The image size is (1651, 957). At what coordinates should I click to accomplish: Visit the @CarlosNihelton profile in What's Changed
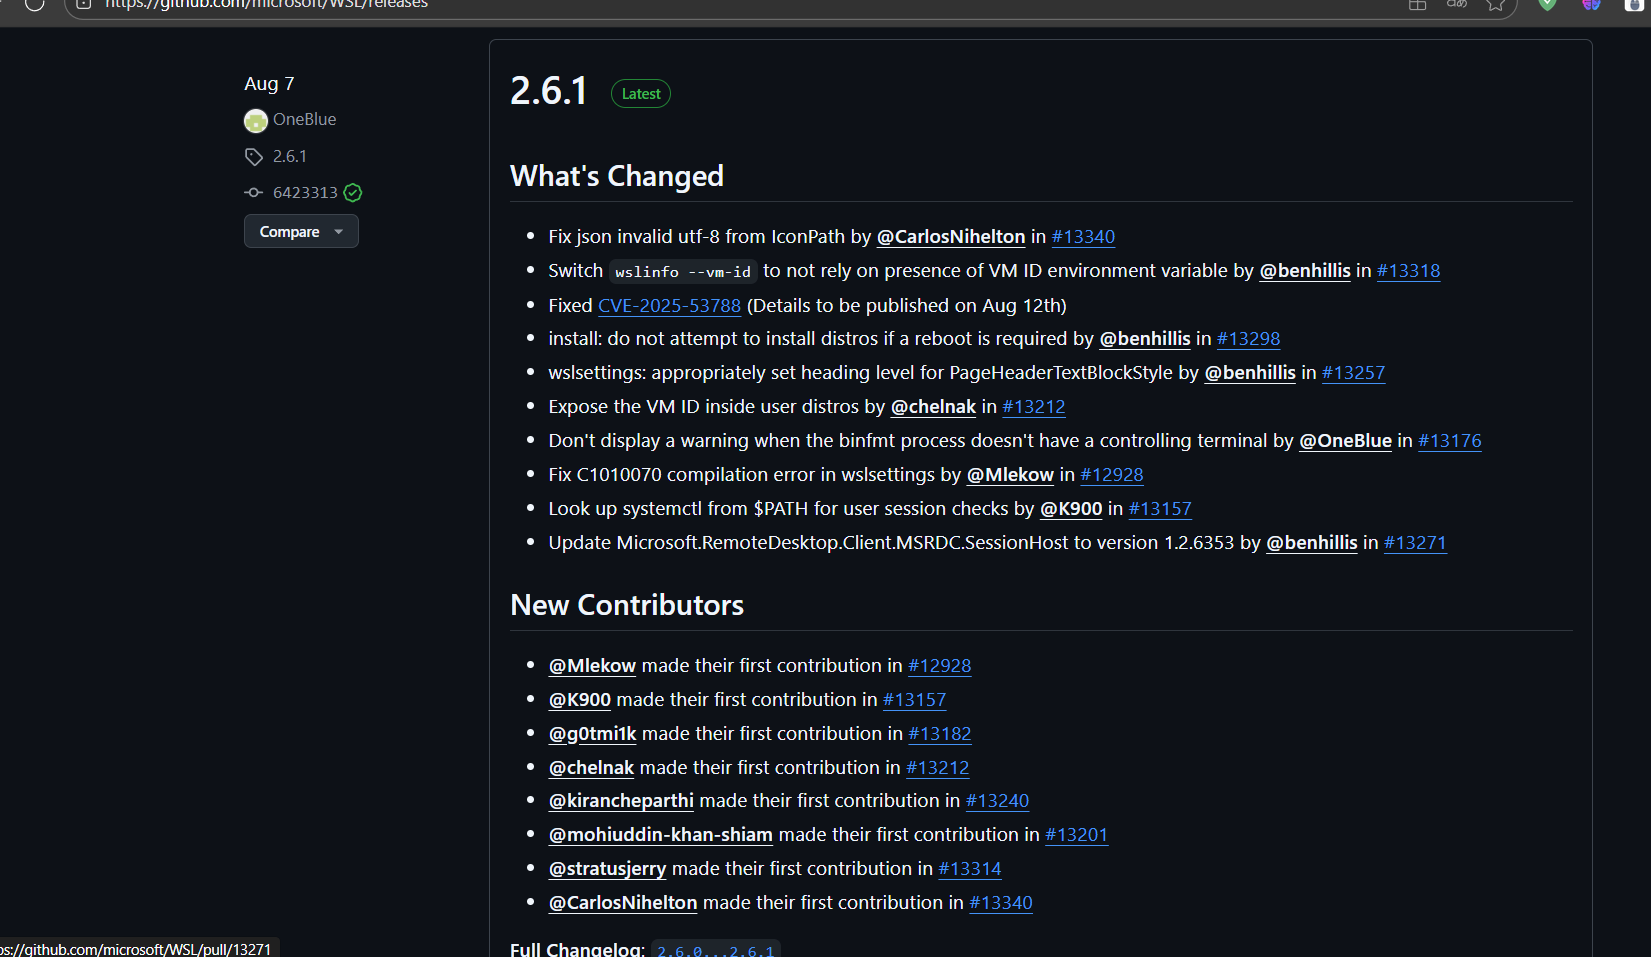tap(950, 237)
